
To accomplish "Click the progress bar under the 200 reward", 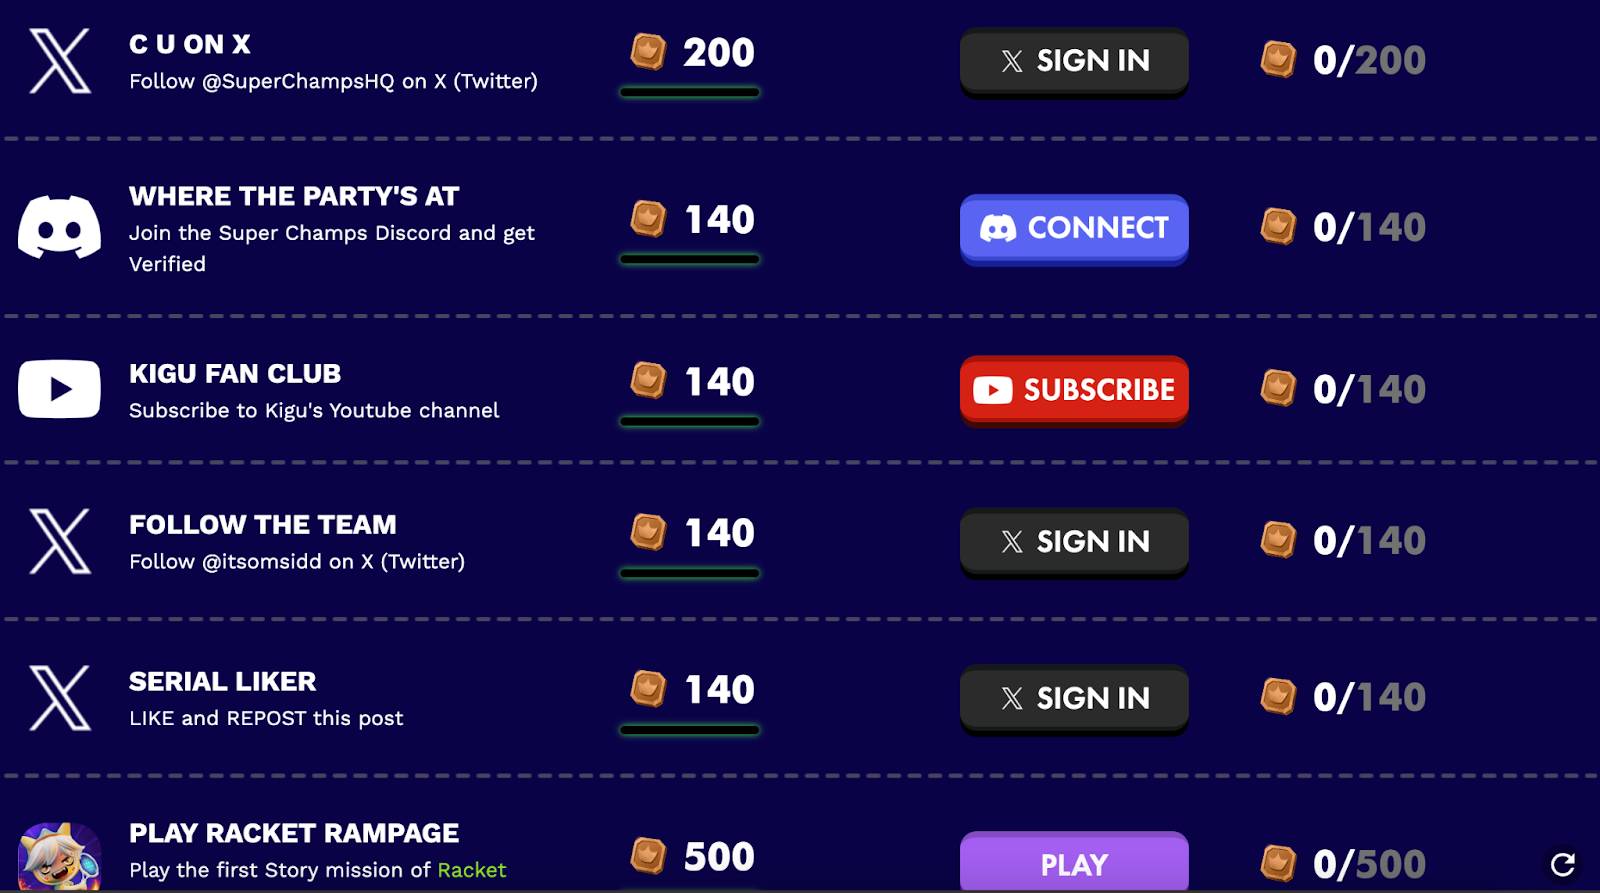I will point(689,92).
